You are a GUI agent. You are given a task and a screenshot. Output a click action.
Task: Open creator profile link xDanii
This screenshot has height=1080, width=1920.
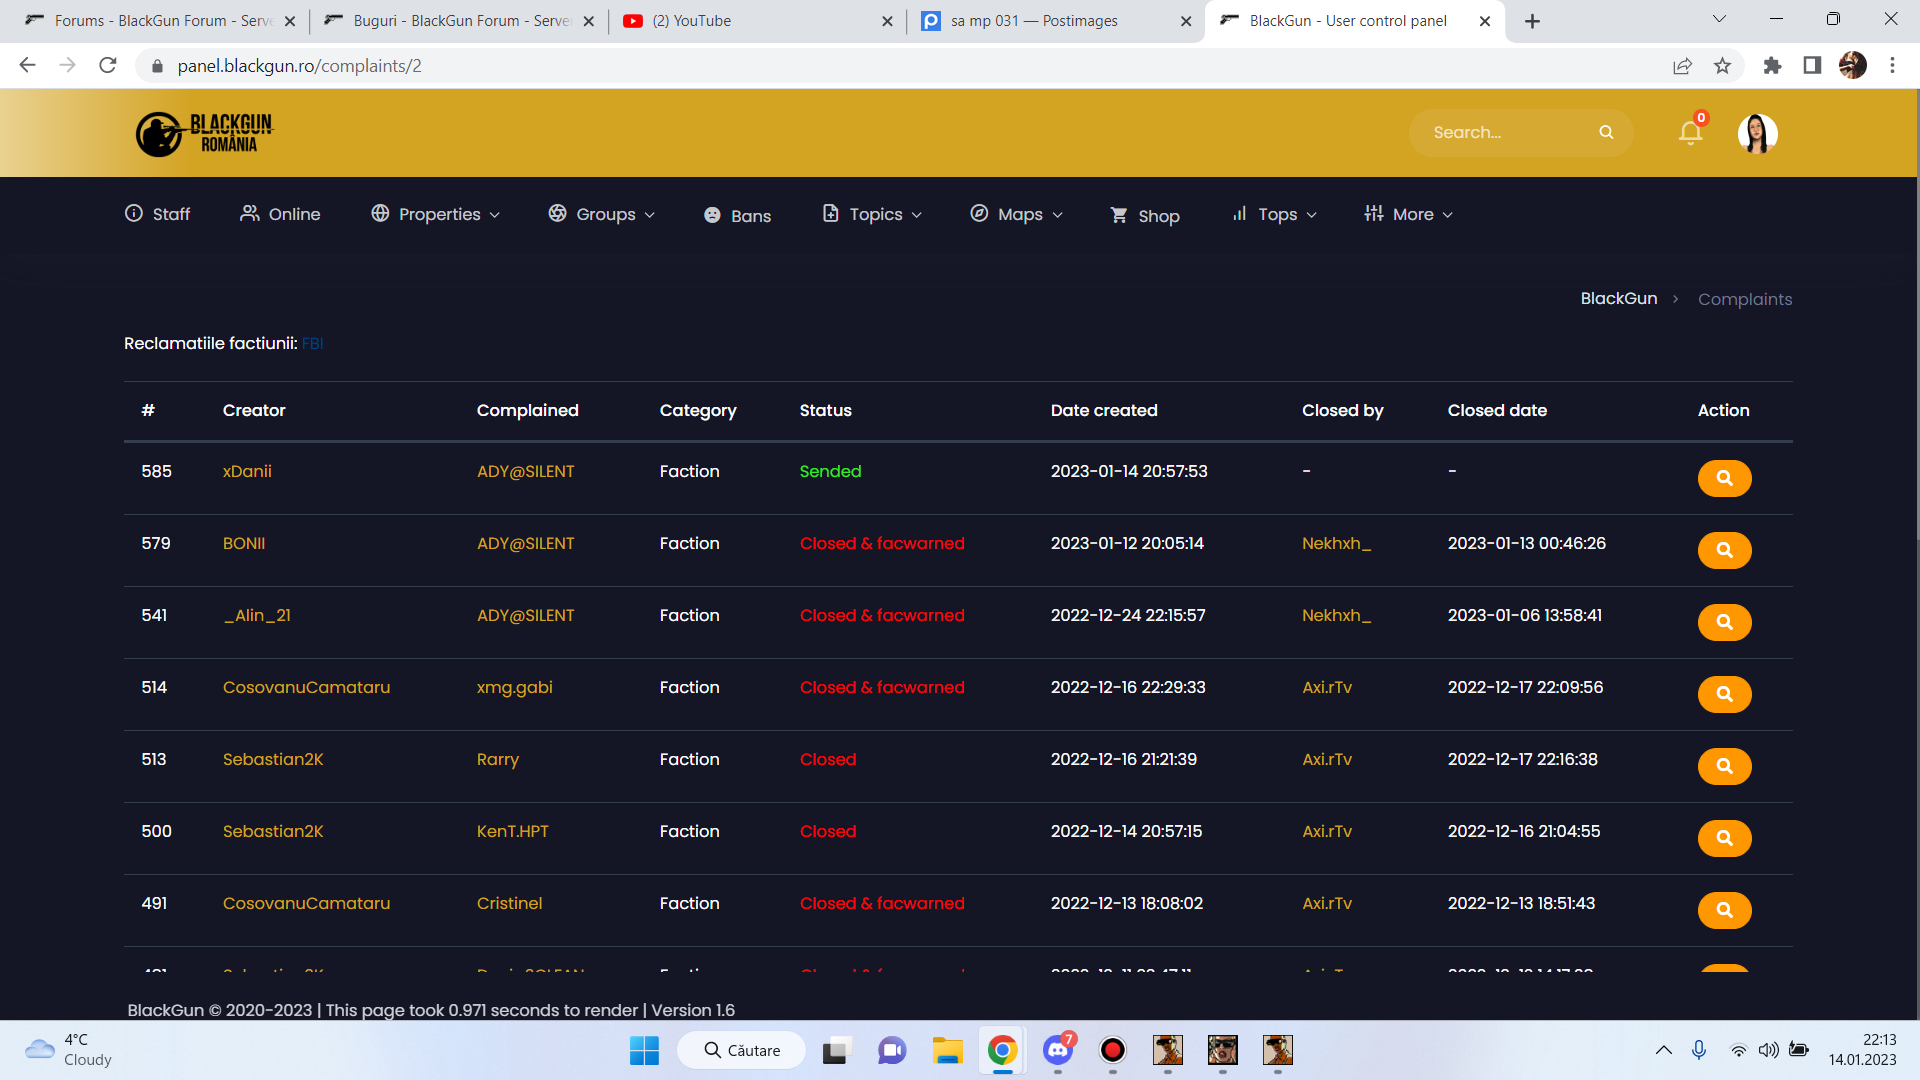(247, 471)
